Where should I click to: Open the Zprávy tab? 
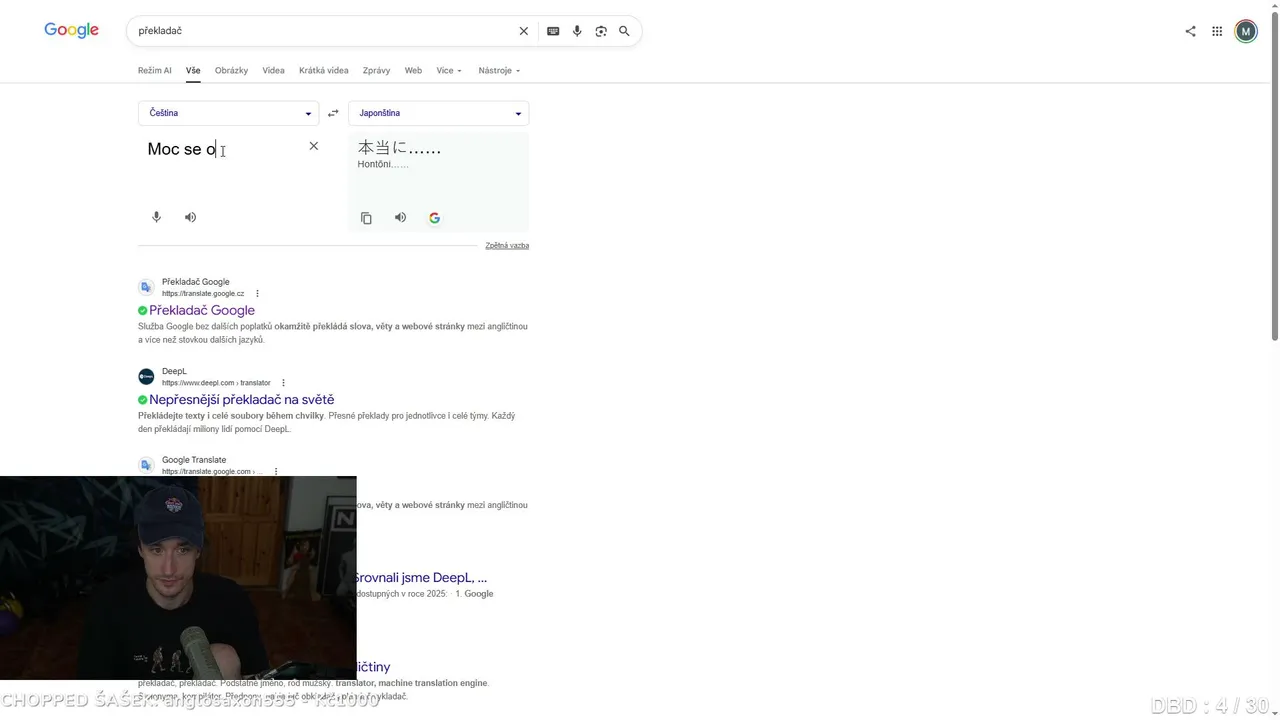pyautogui.click(x=376, y=71)
